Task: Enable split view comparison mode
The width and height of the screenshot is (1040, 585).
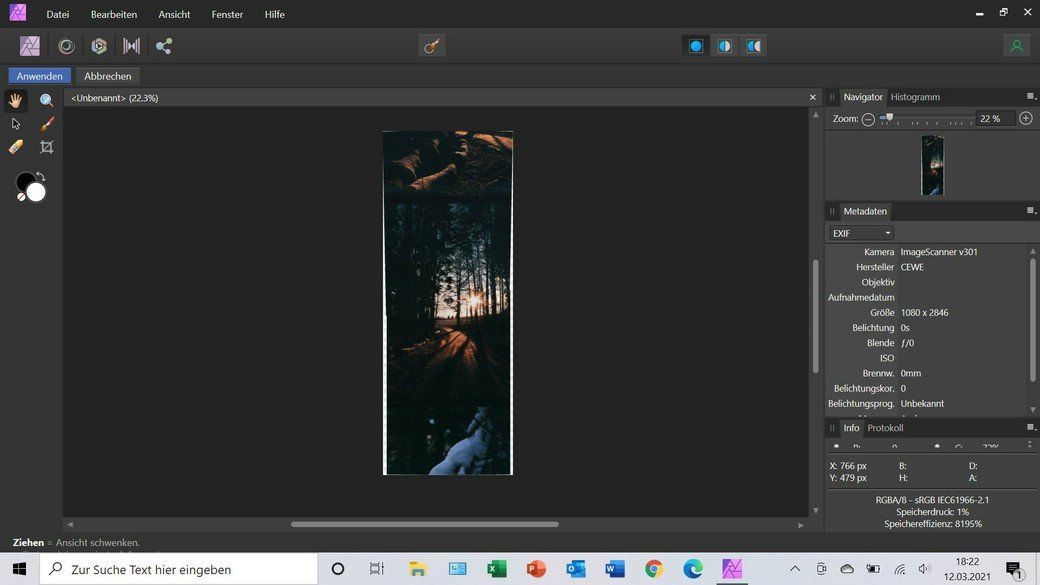Action: (724, 46)
